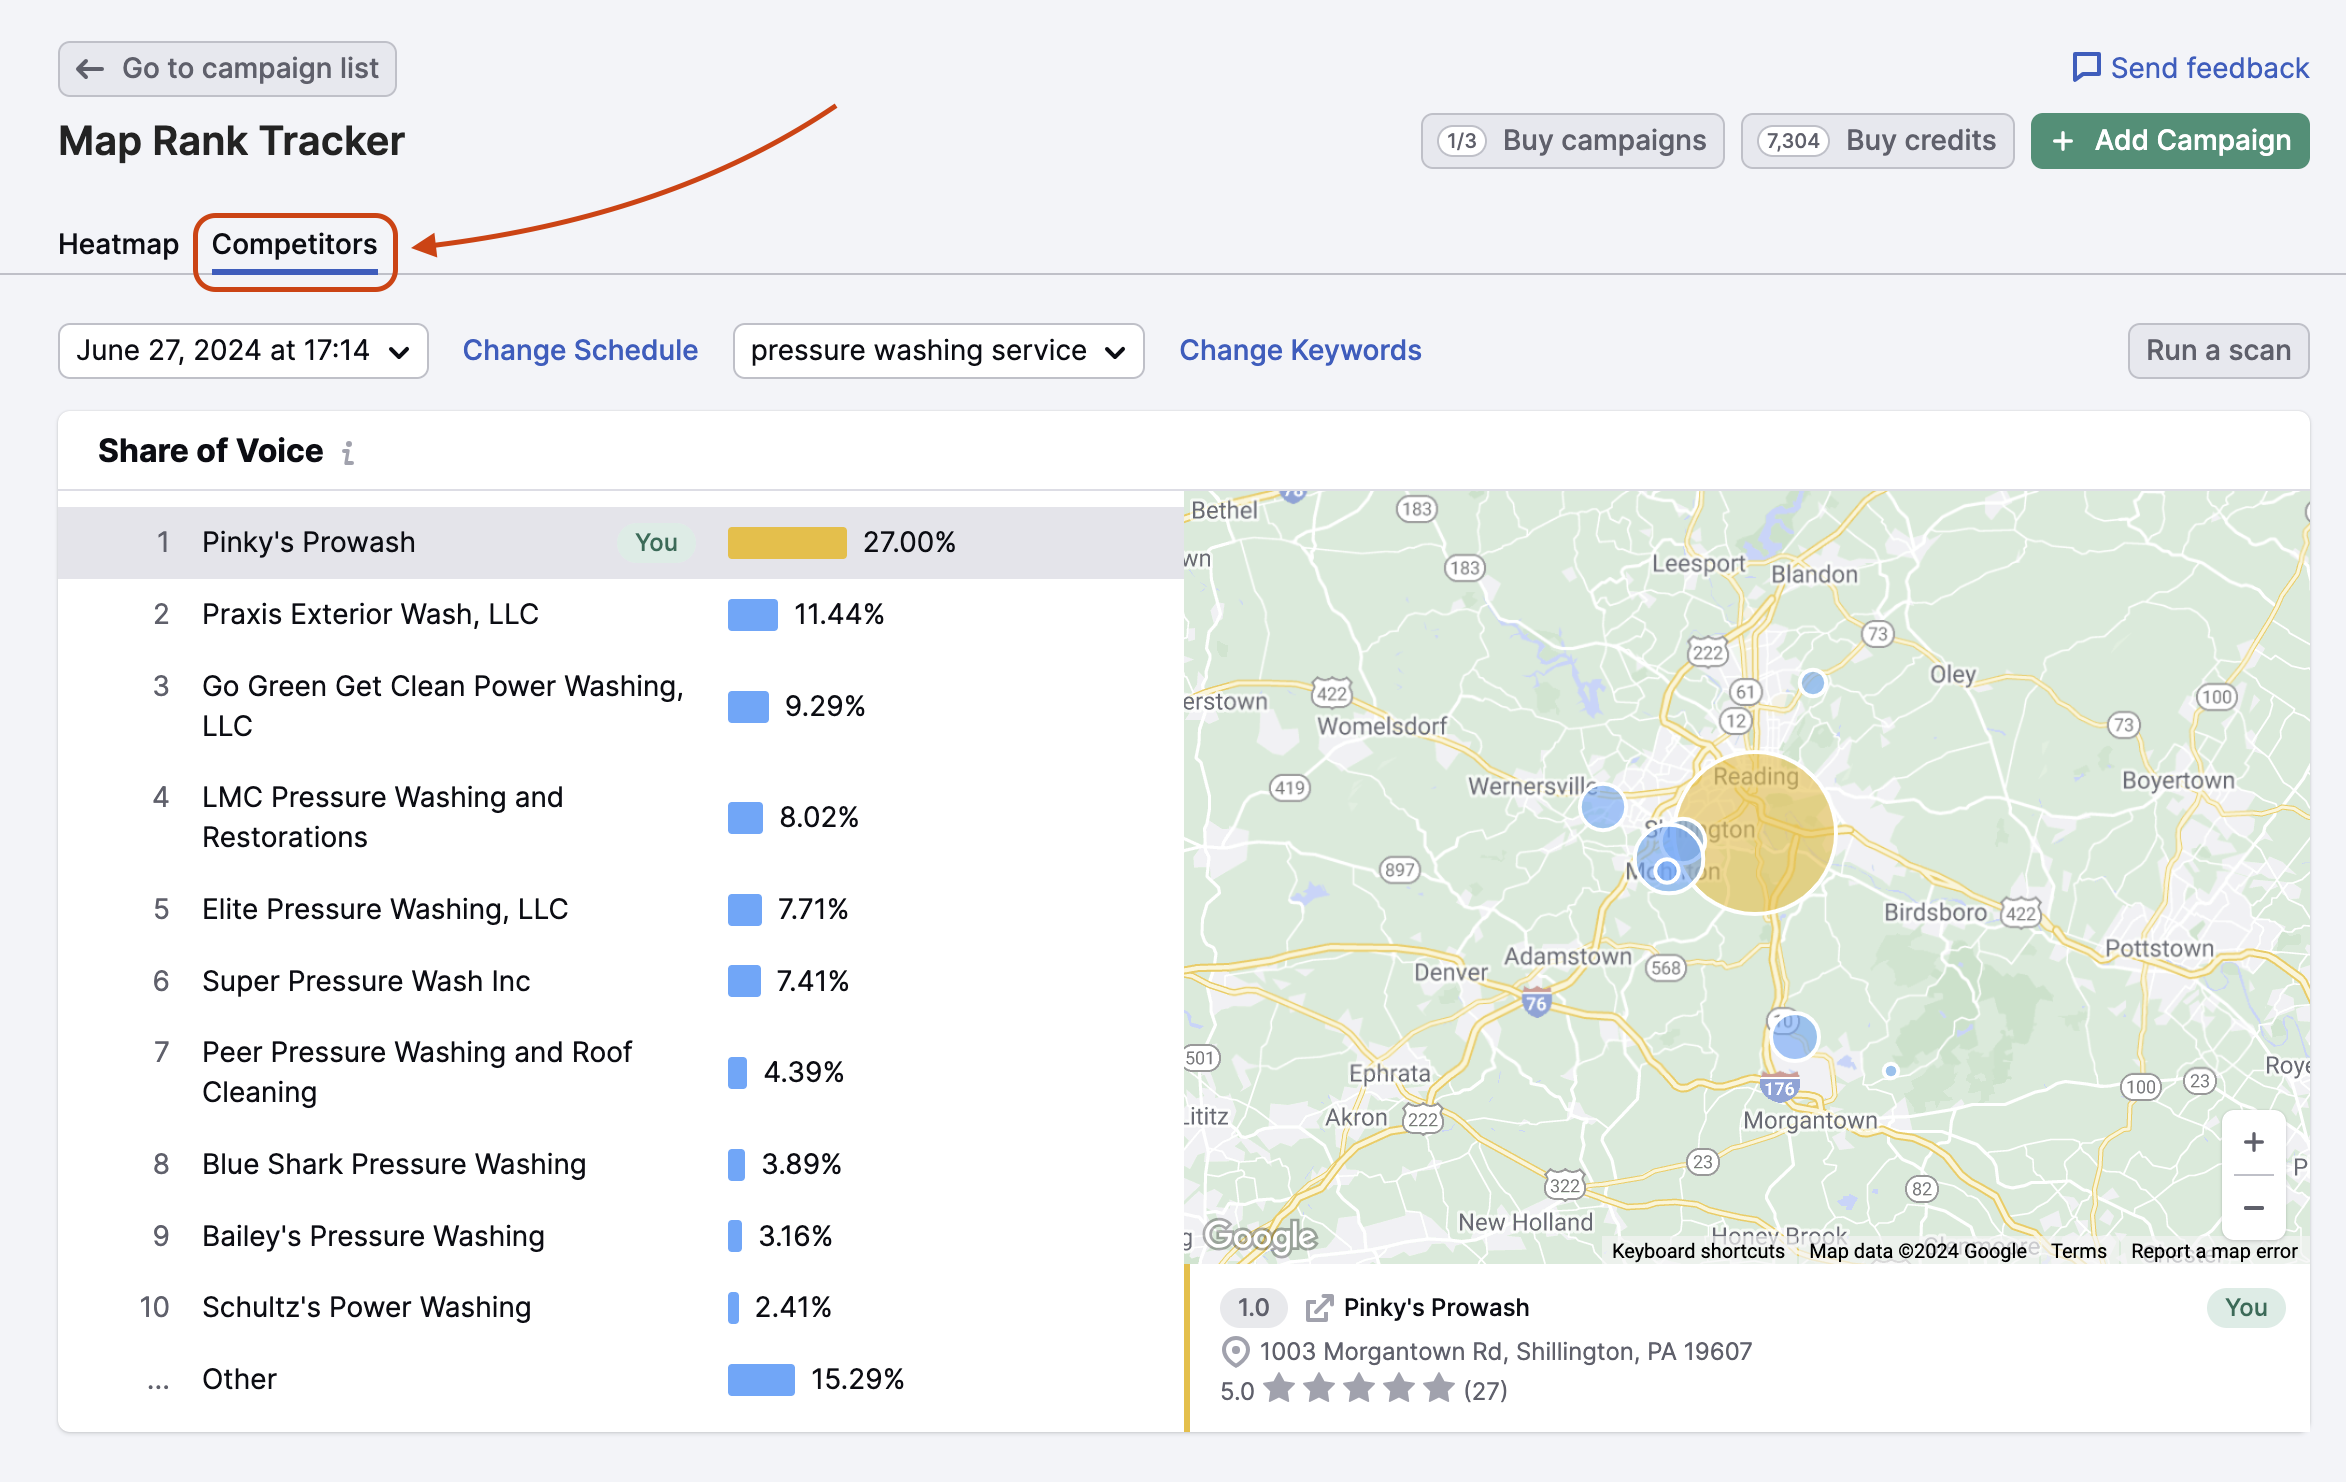Click the chevron on the keyword dropdown

(x=1115, y=352)
